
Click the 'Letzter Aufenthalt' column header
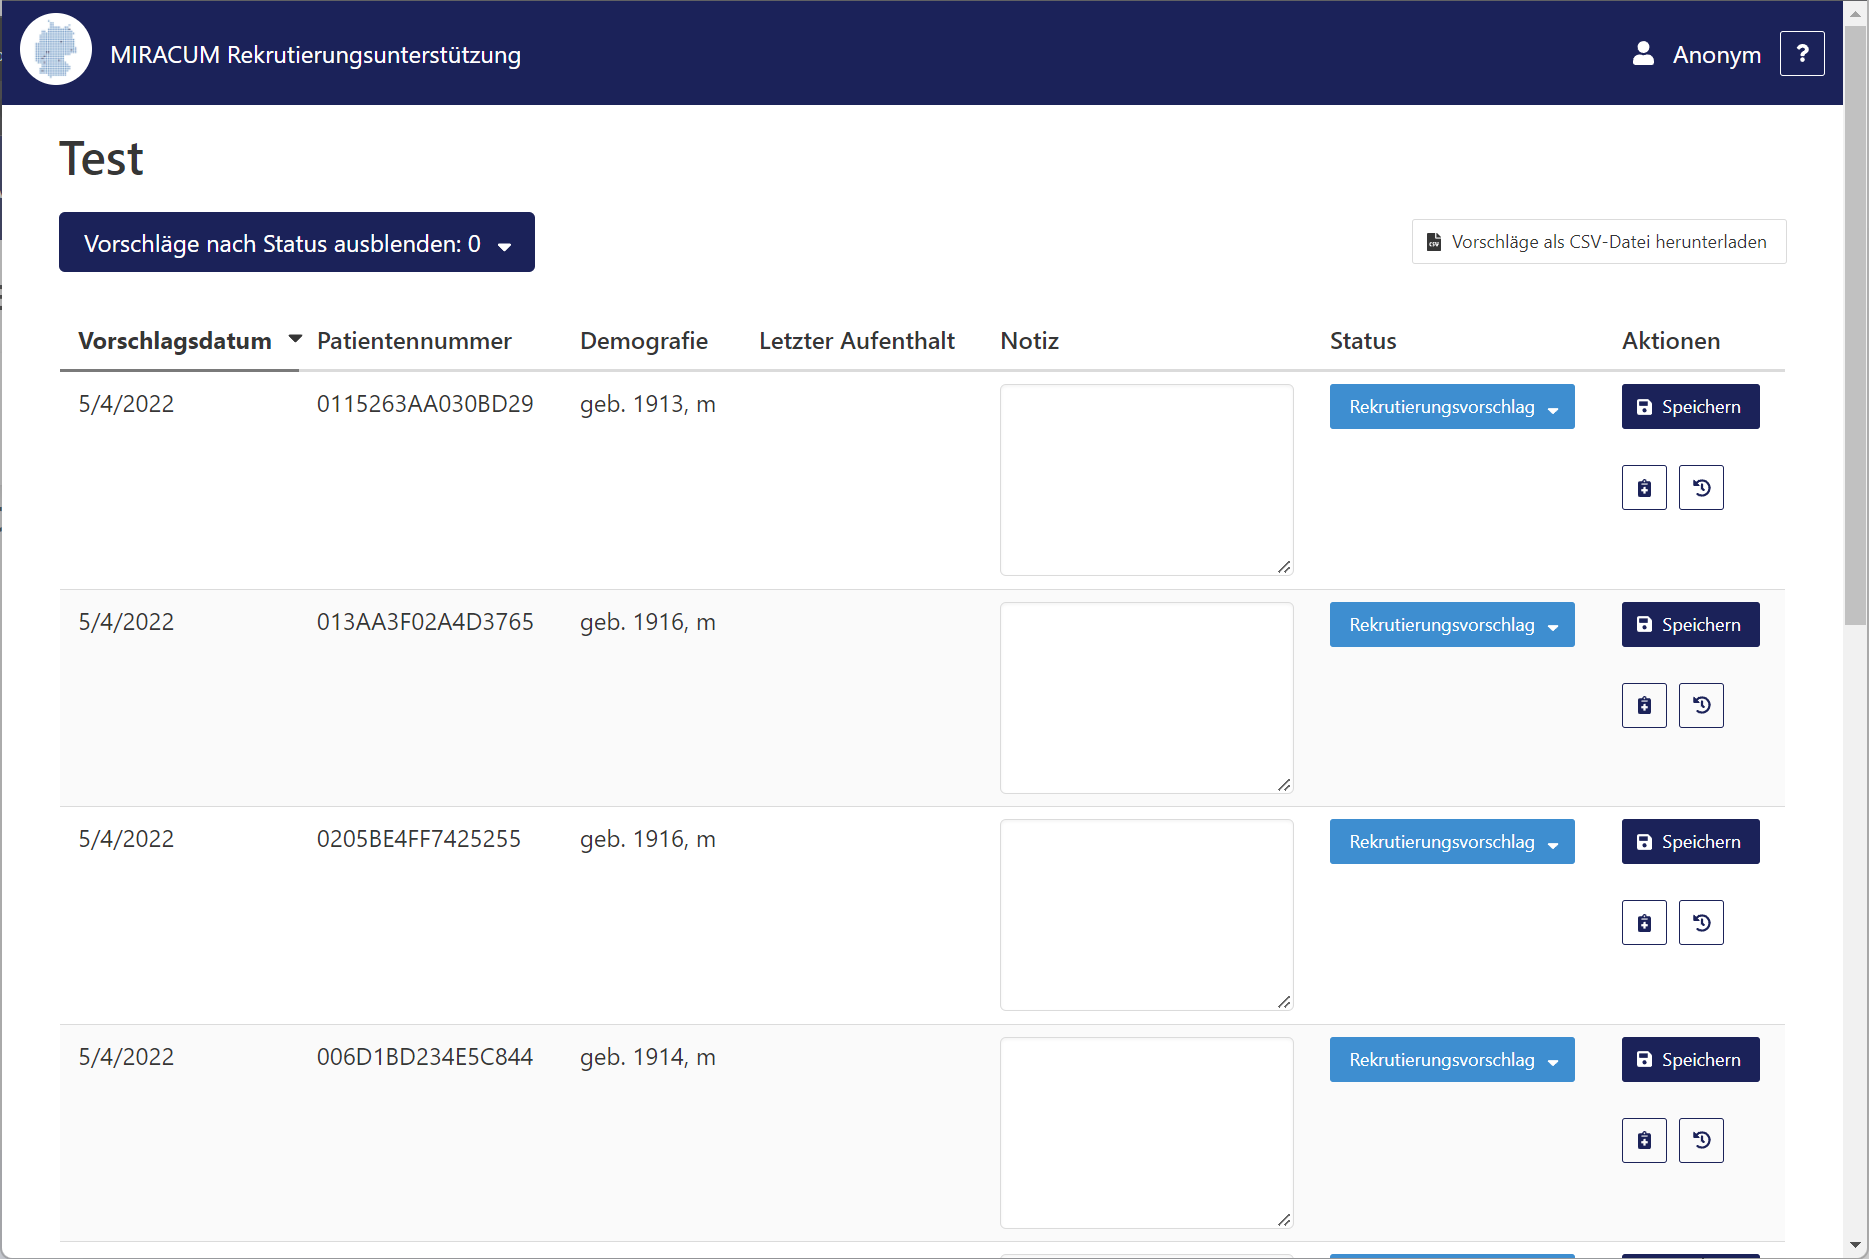857,341
